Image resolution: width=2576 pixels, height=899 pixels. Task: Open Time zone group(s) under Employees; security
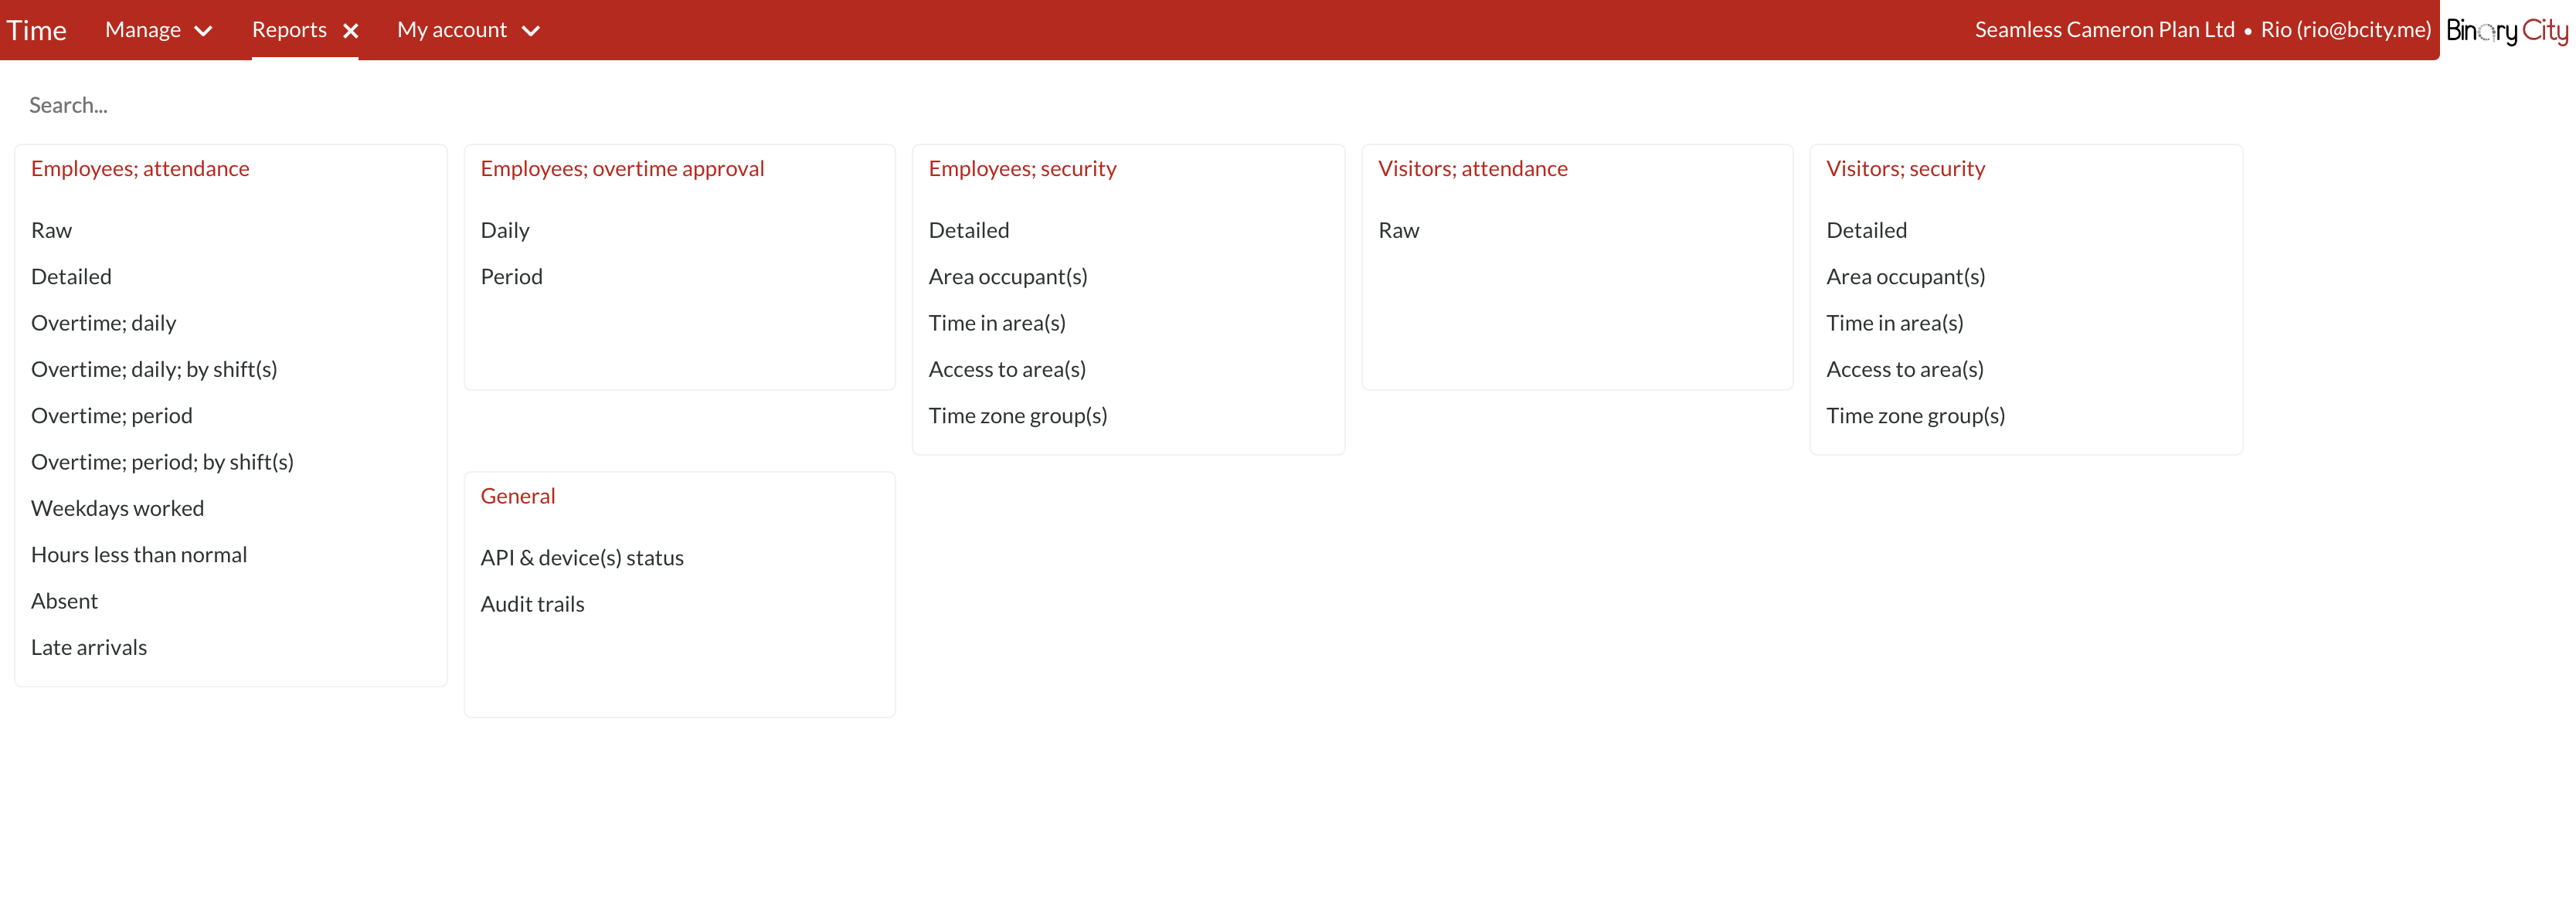pyautogui.click(x=1017, y=415)
